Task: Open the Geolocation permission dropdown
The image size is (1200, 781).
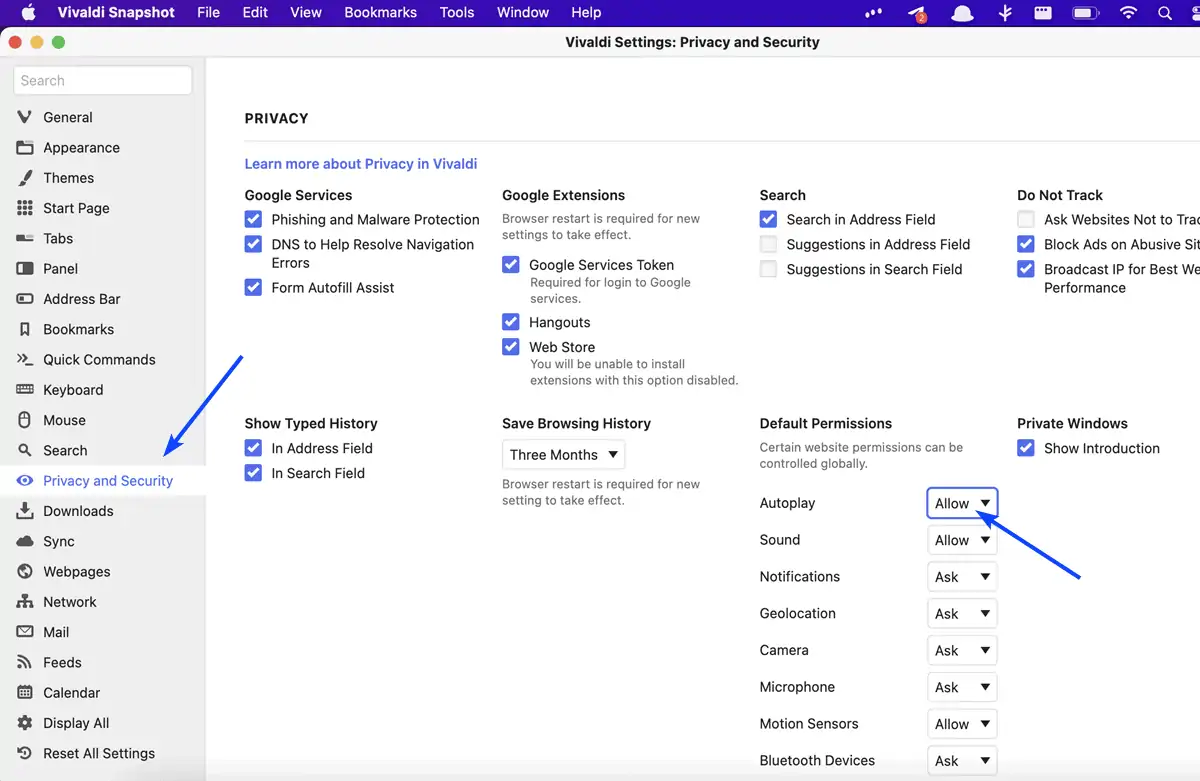Action: point(962,614)
